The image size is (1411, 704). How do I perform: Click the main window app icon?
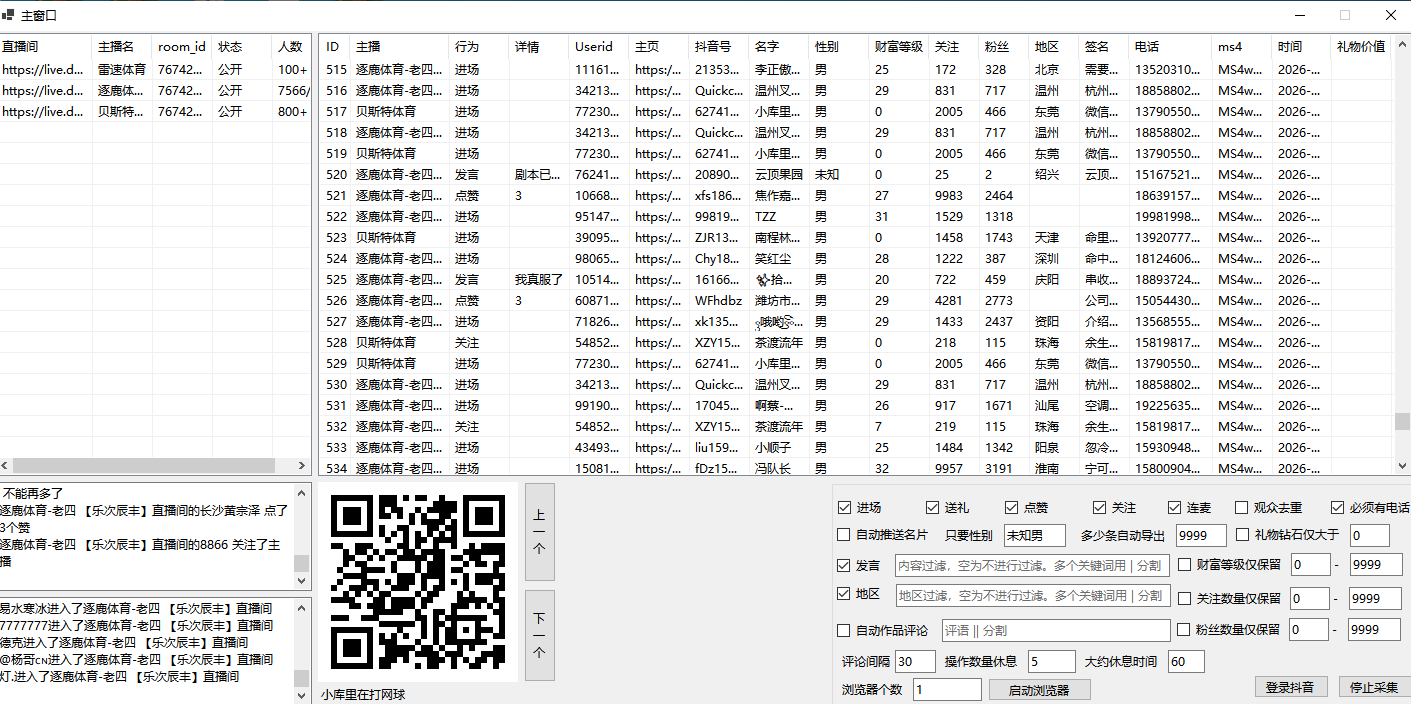click(x=9, y=15)
